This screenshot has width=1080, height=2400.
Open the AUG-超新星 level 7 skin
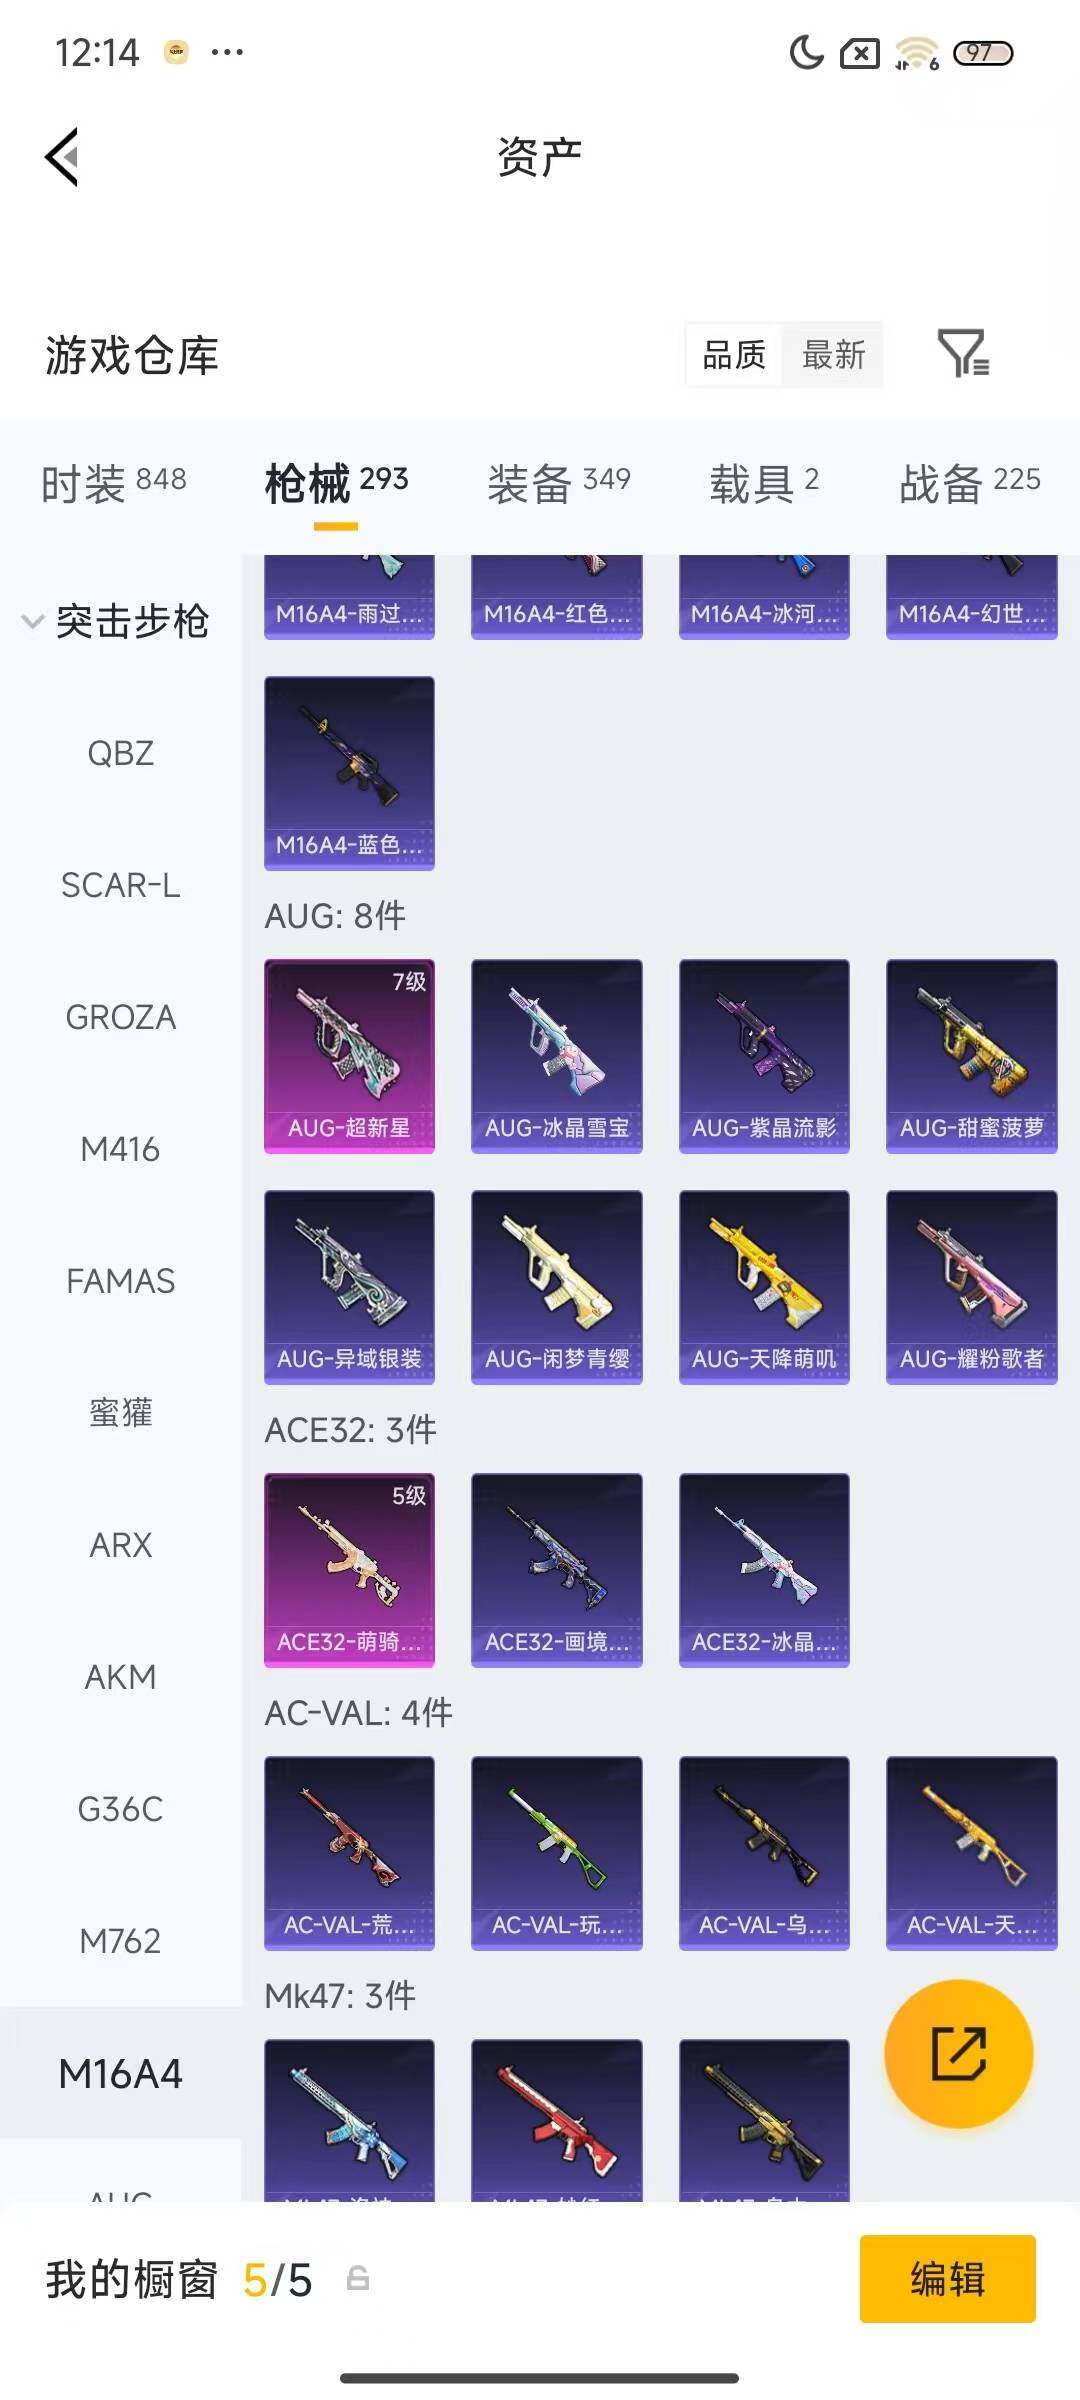[x=349, y=1056]
